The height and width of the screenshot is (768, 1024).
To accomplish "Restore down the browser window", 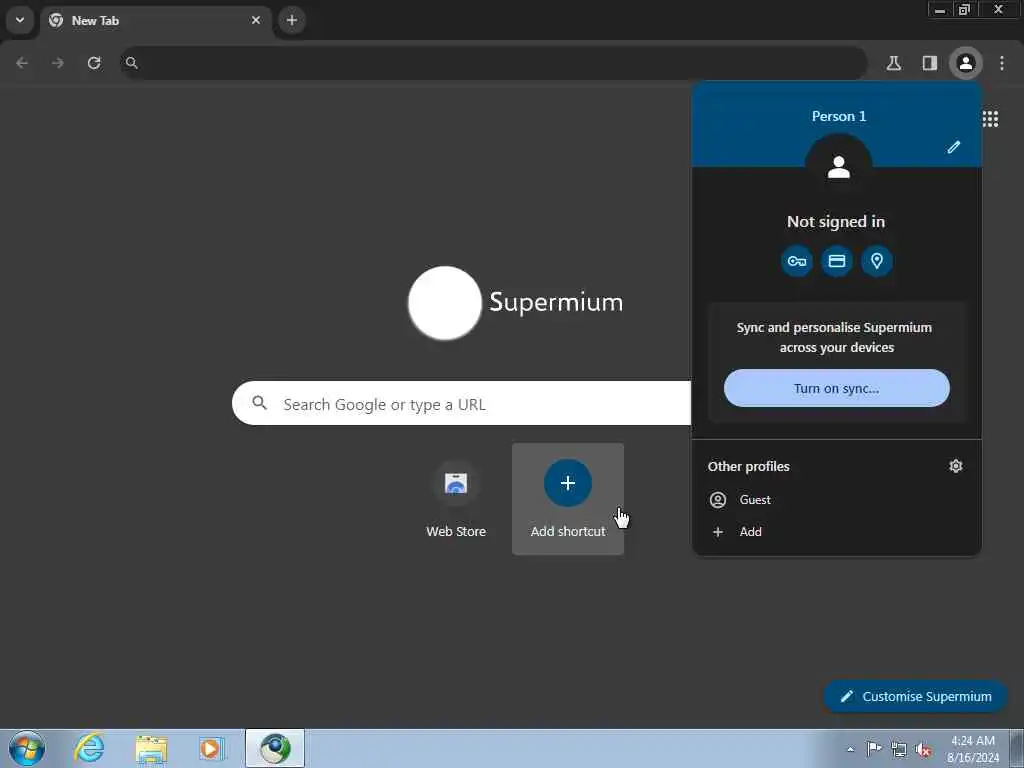I will [964, 10].
